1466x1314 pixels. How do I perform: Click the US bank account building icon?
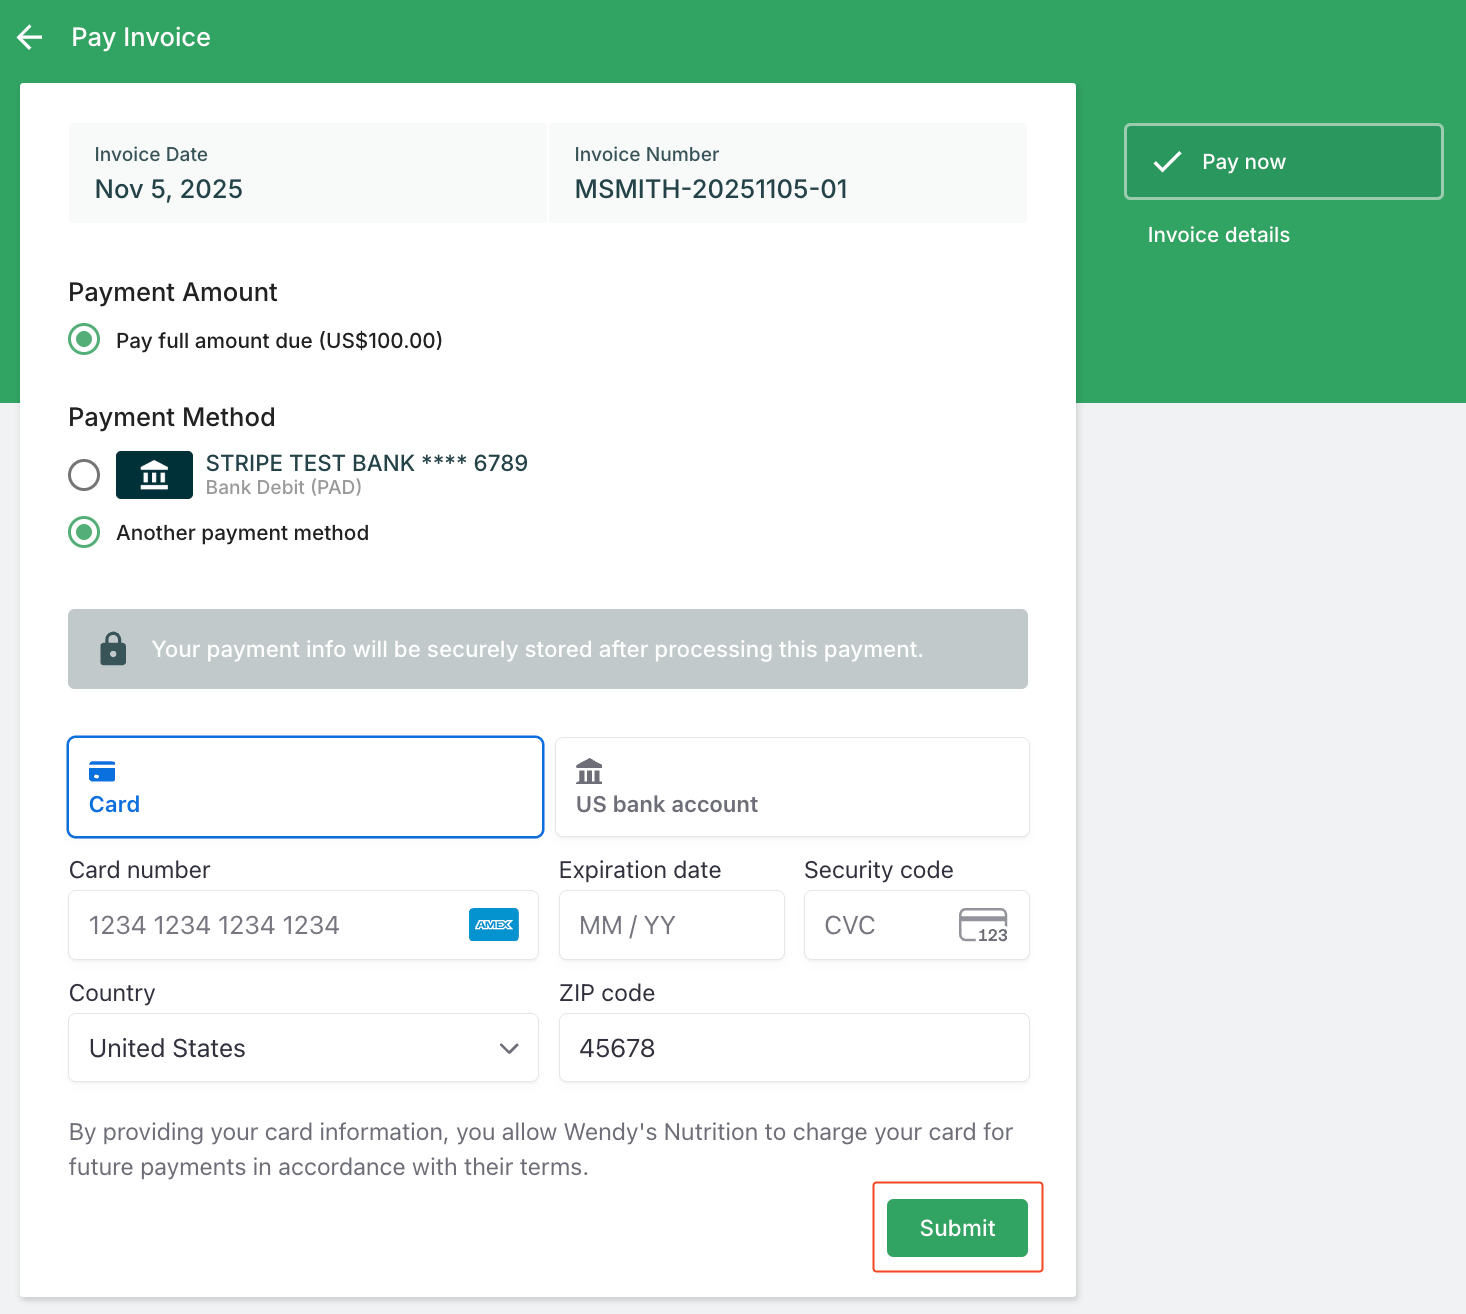589,771
